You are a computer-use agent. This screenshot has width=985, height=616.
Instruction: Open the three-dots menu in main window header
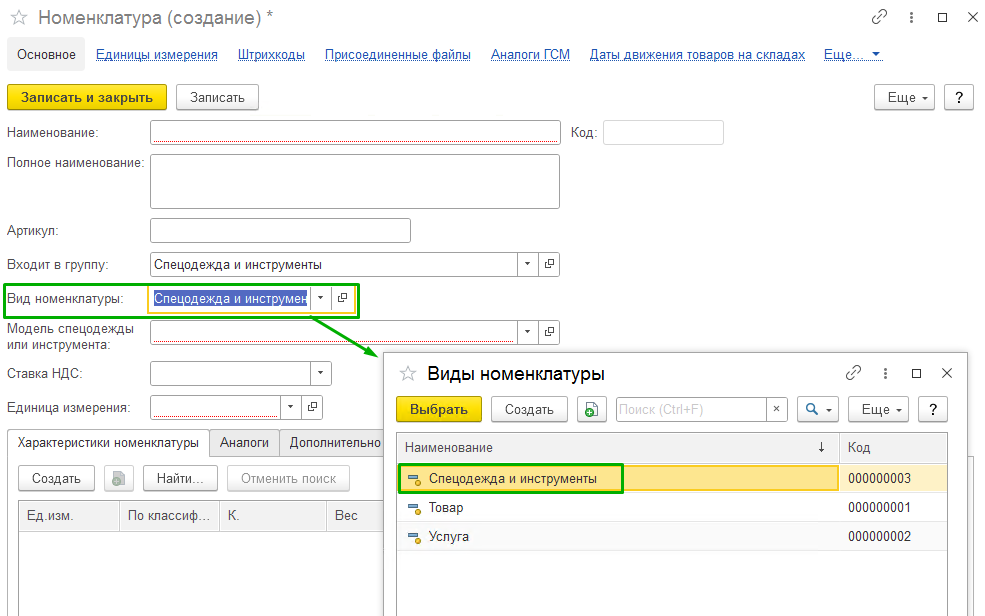(x=910, y=17)
